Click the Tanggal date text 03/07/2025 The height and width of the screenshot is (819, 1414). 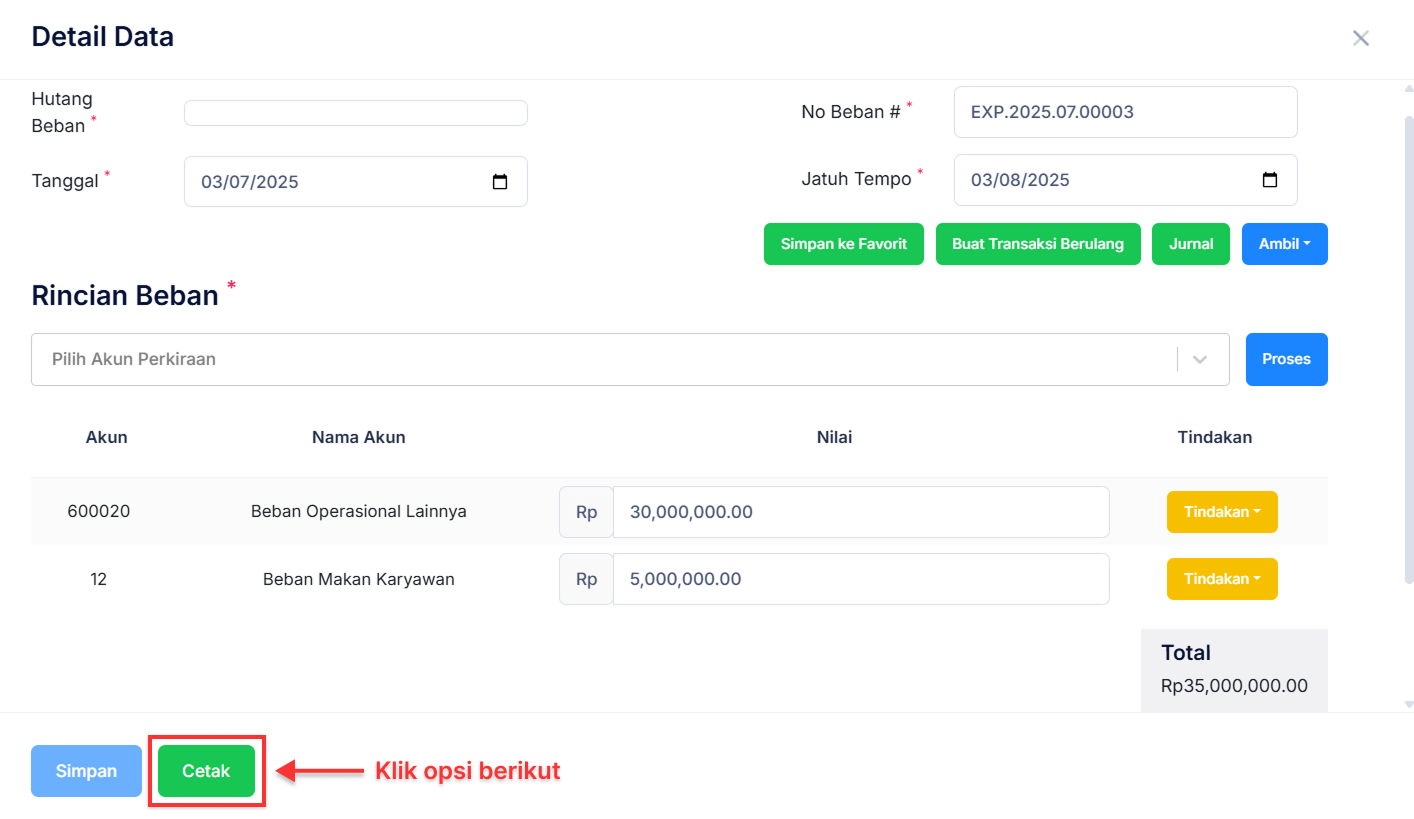pyautogui.click(x=250, y=182)
